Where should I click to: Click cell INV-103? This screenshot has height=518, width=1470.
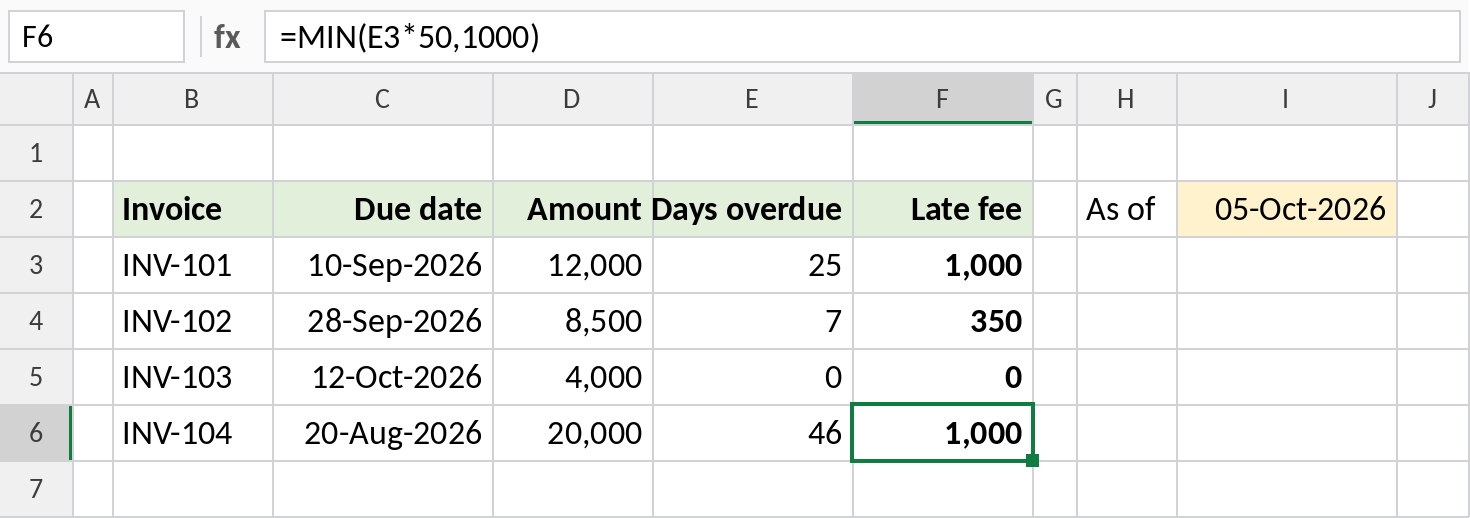(x=193, y=377)
